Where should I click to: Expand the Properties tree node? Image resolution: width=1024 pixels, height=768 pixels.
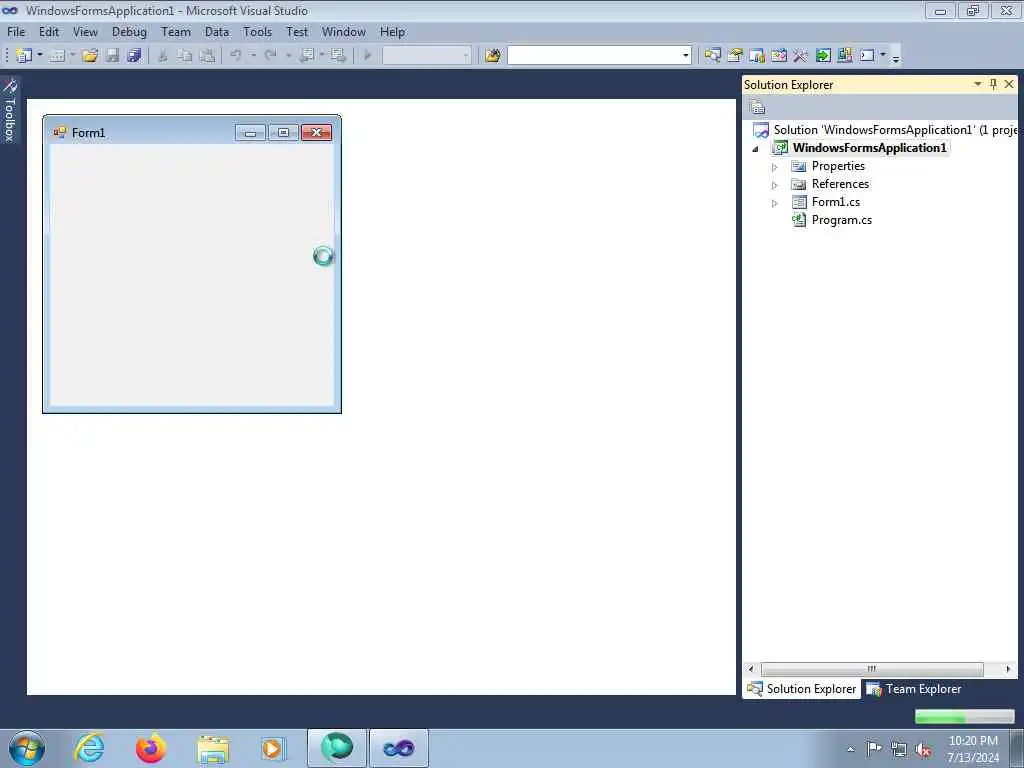[775, 167]
